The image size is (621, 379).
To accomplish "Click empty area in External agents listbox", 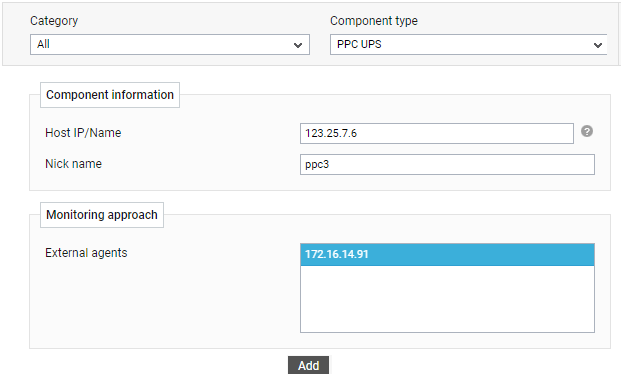I will coord(447,299).
